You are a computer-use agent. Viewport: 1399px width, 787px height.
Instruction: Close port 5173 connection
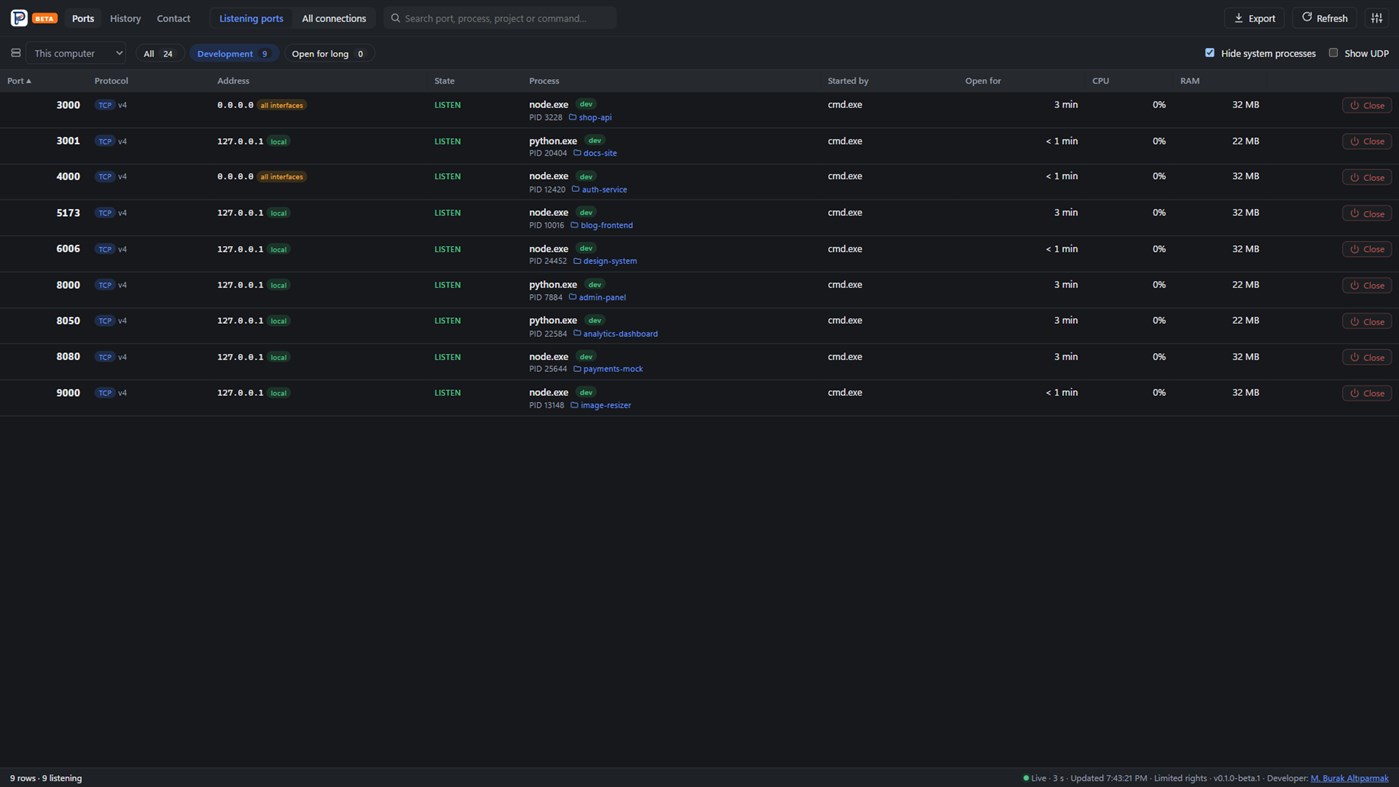[1366, 213]
